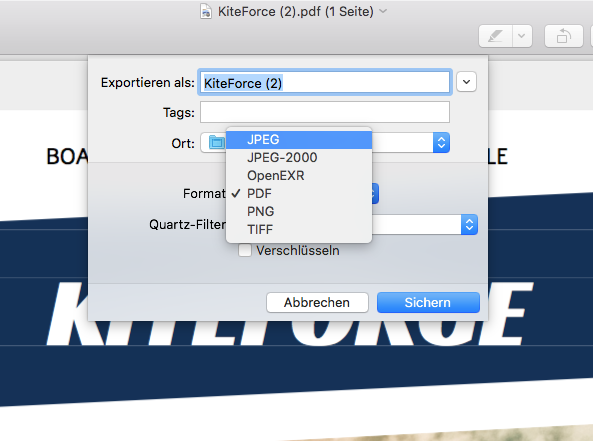Open the markup tool dropdown arrow
Screen dimensions: 593x441
pyautogui.click(x=522, y=36)
